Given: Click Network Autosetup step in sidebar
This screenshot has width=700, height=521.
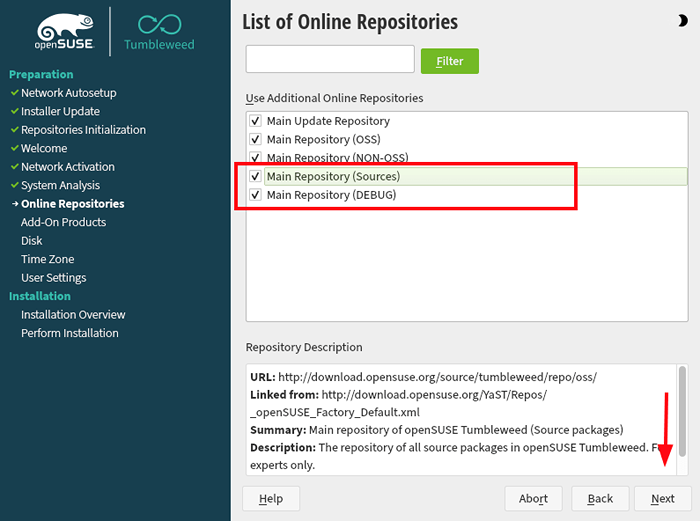Looking at the screenshot, I should (x=68, y=93).
